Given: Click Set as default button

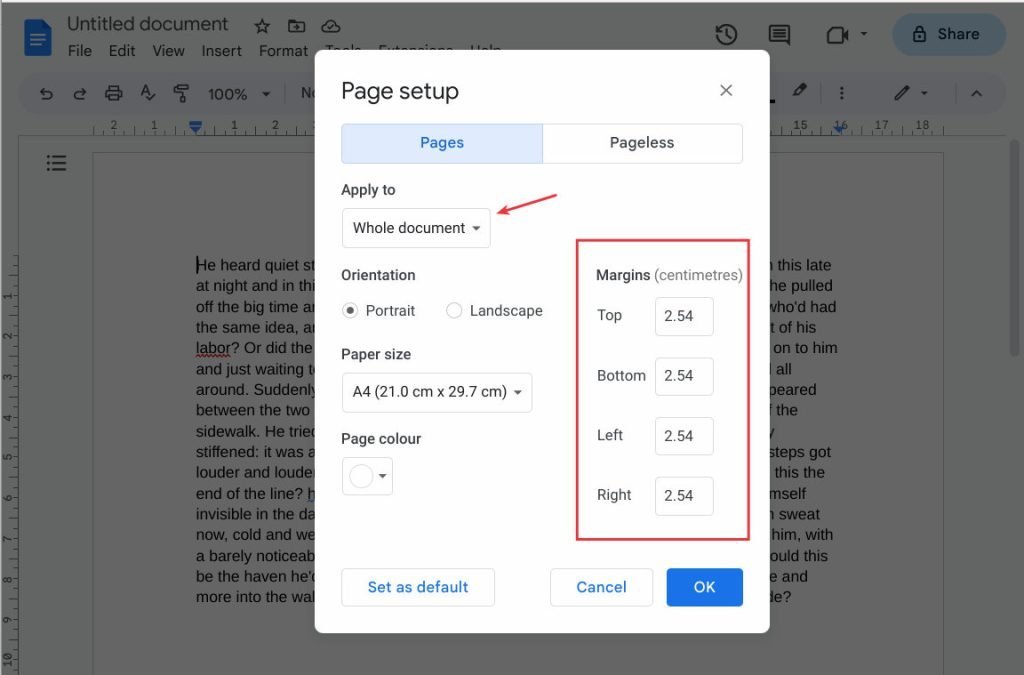Looking at the screenshot, I should [x=418, y=587].
